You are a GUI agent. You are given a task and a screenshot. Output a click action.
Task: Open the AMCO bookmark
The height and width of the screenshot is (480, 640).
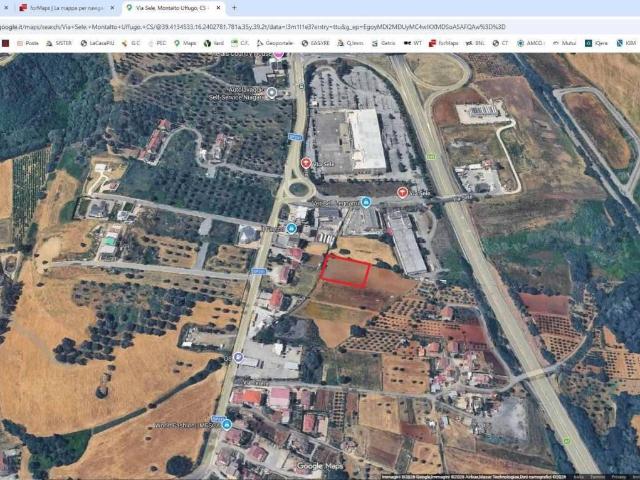531,43
